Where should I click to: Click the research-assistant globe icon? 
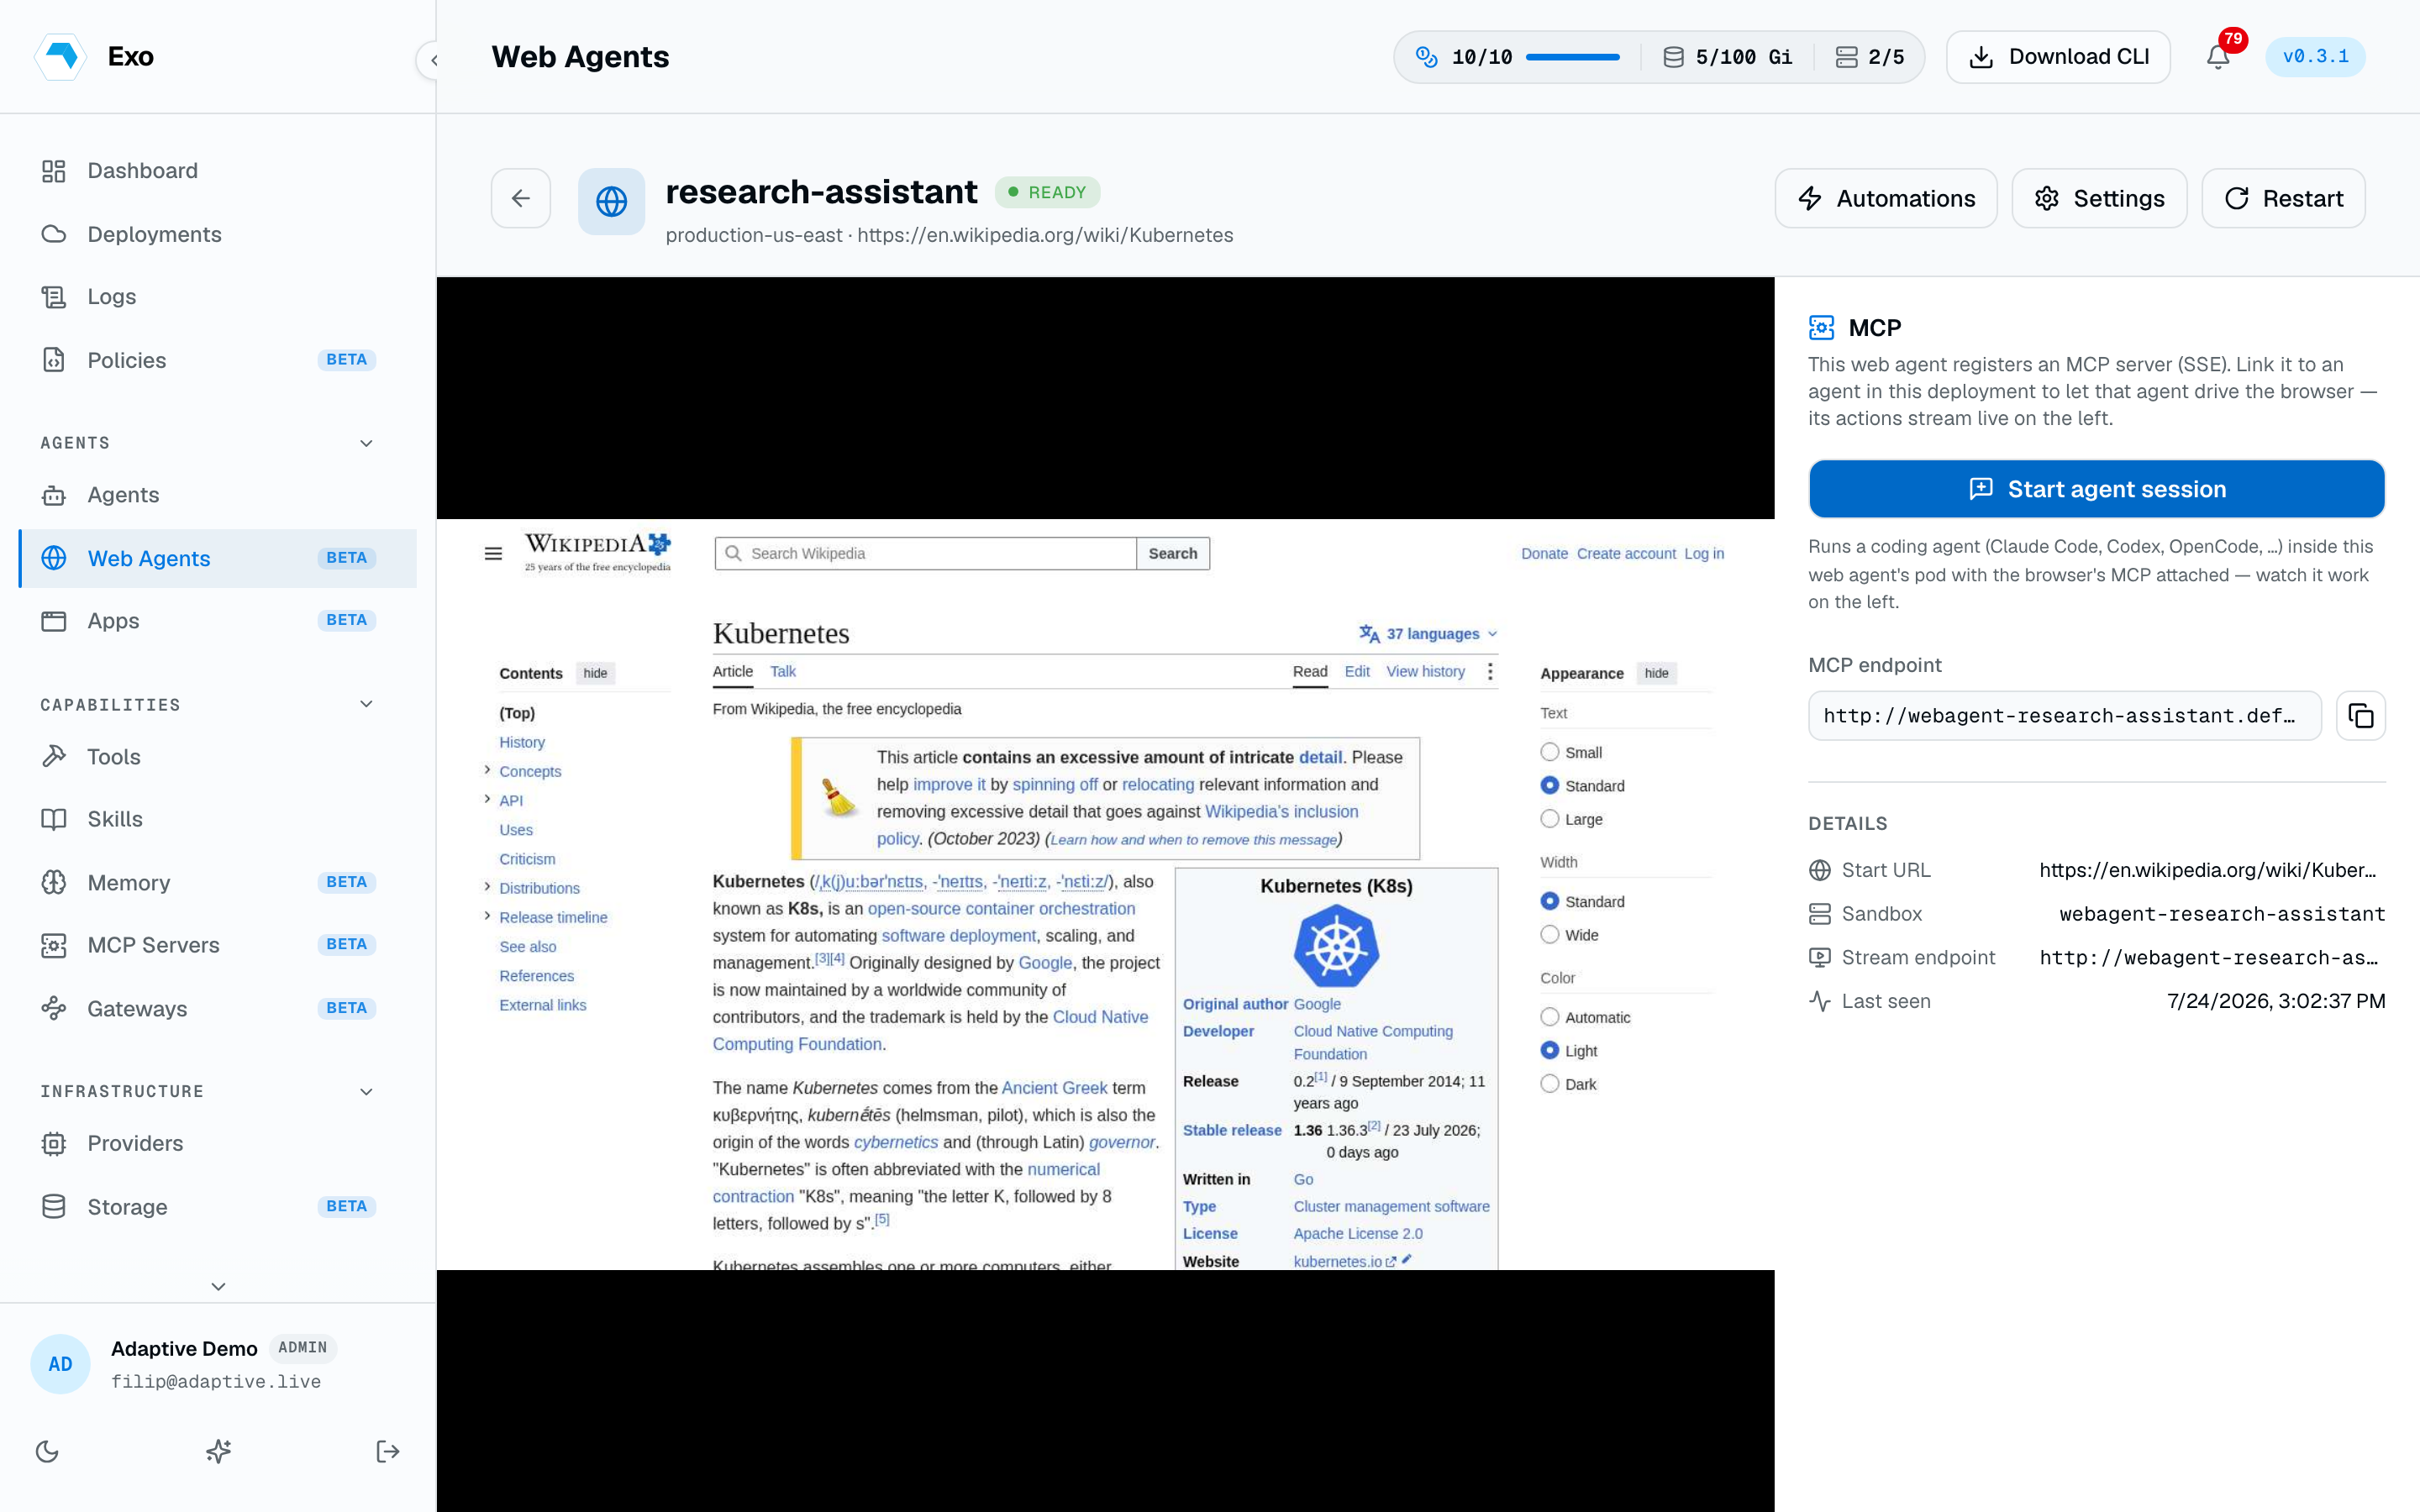point(611,201)
